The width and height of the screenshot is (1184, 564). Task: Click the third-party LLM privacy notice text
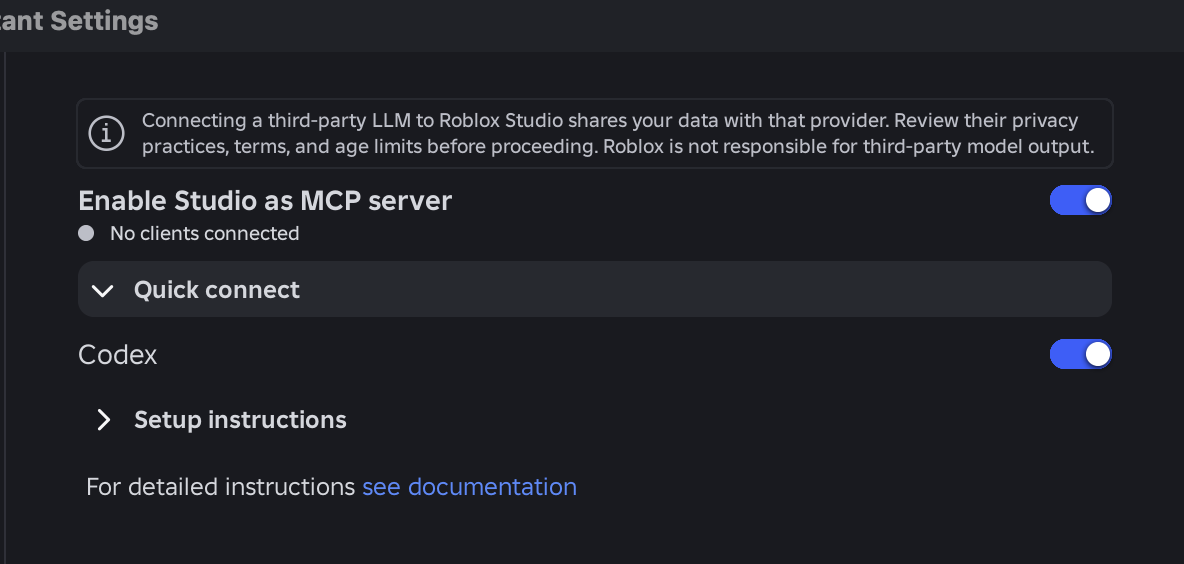[618, 134]
